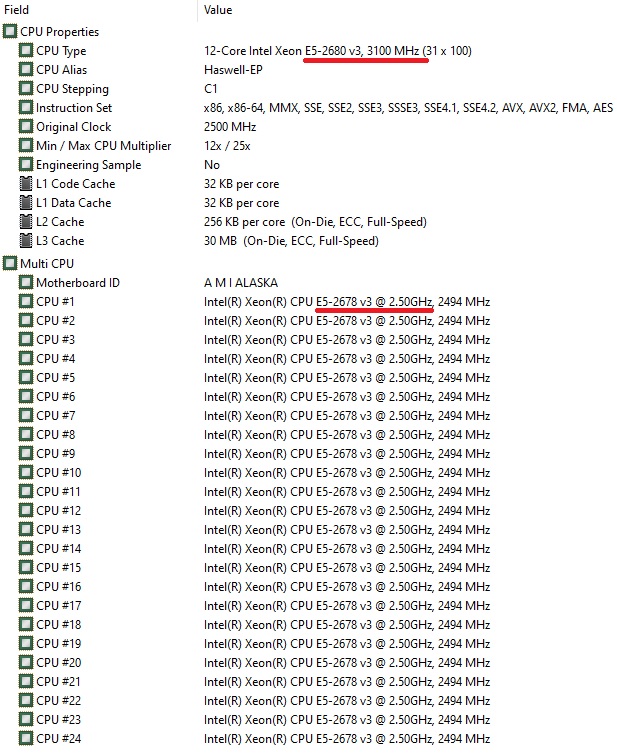Select the L3 Cache label

click(60, 241)
